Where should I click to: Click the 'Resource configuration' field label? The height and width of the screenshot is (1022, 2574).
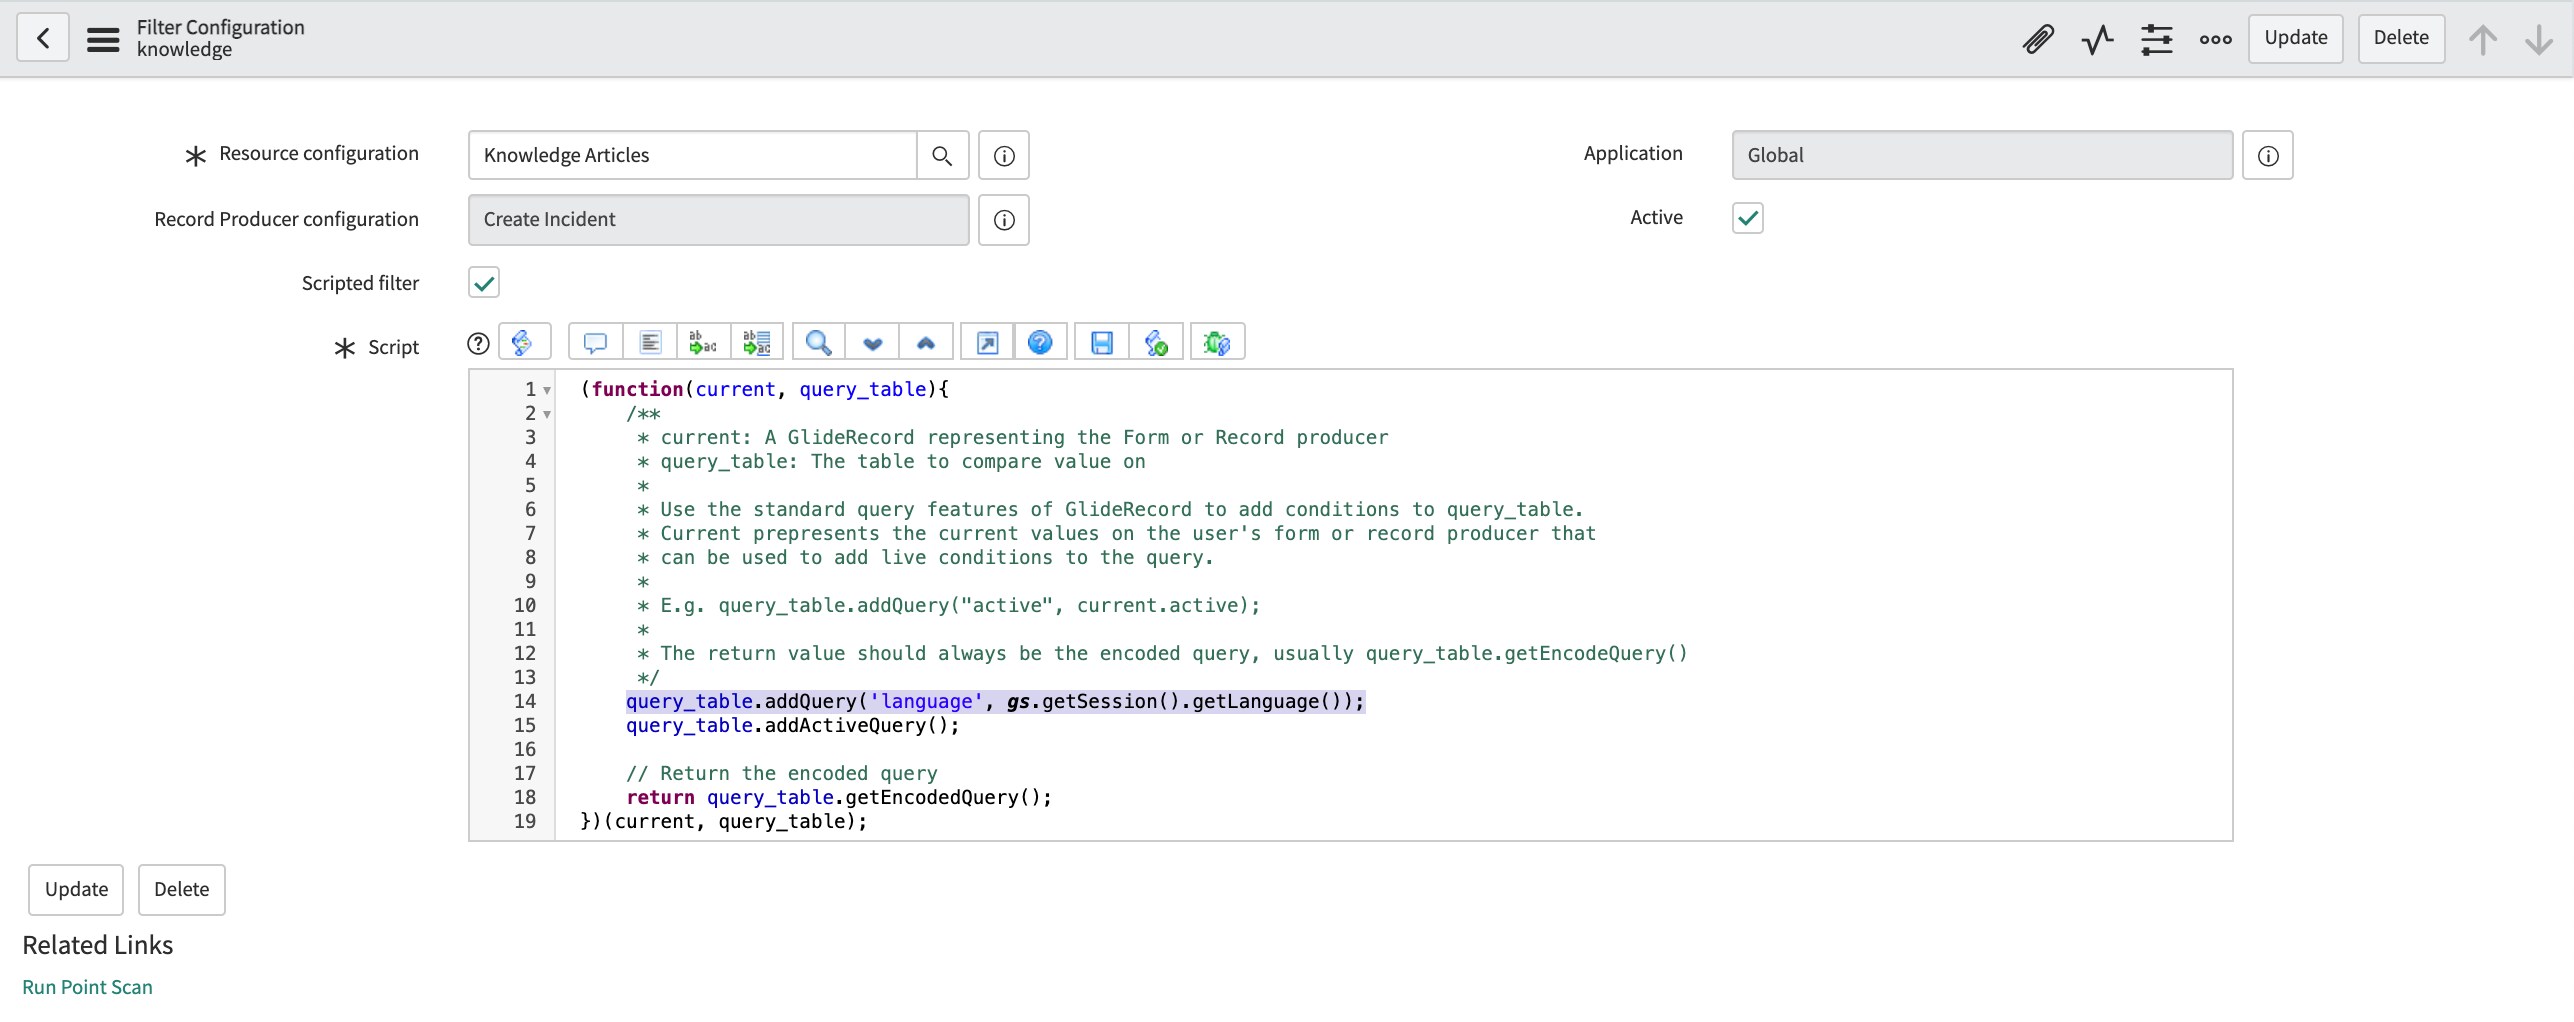coord(319,153)
